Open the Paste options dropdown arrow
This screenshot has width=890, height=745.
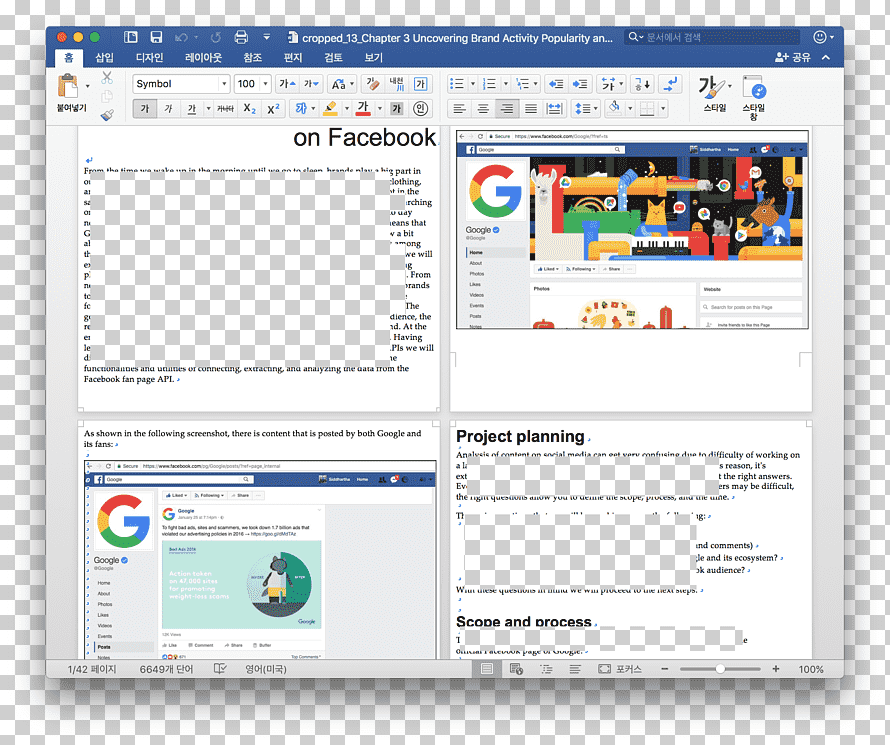87,86
